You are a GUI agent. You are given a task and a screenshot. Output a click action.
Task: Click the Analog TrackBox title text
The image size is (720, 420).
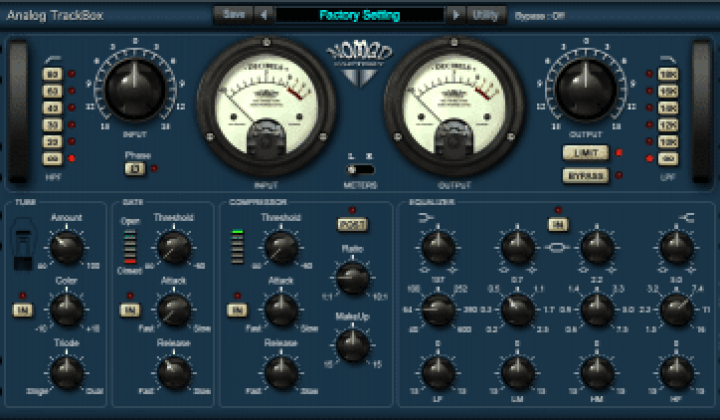(x=55, y=15)
